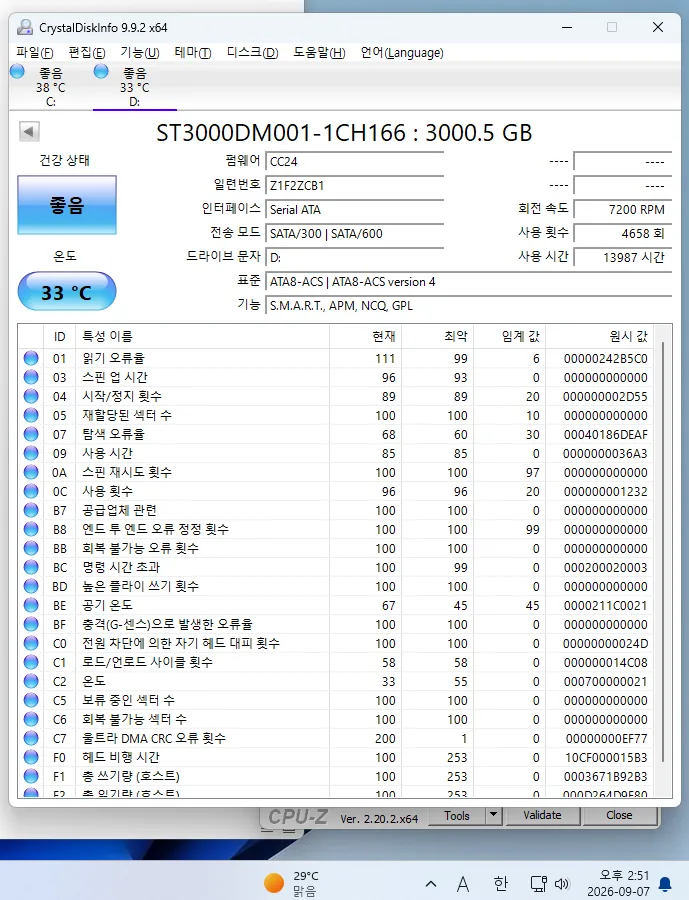Open the 테마(T) menu
Screen dimensions: 689x900
[x=193, y=53]
